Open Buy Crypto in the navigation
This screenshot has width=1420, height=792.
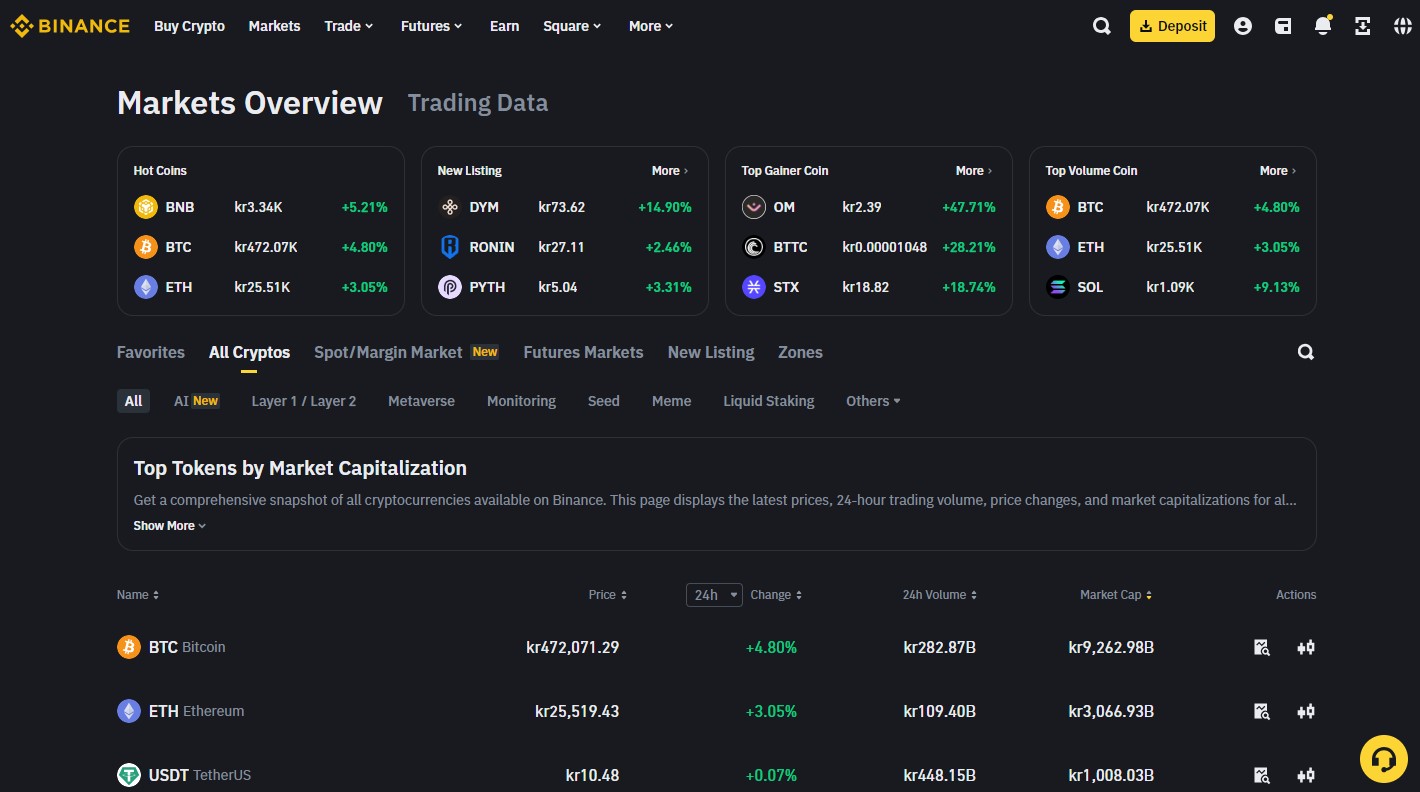click(189, 26)
